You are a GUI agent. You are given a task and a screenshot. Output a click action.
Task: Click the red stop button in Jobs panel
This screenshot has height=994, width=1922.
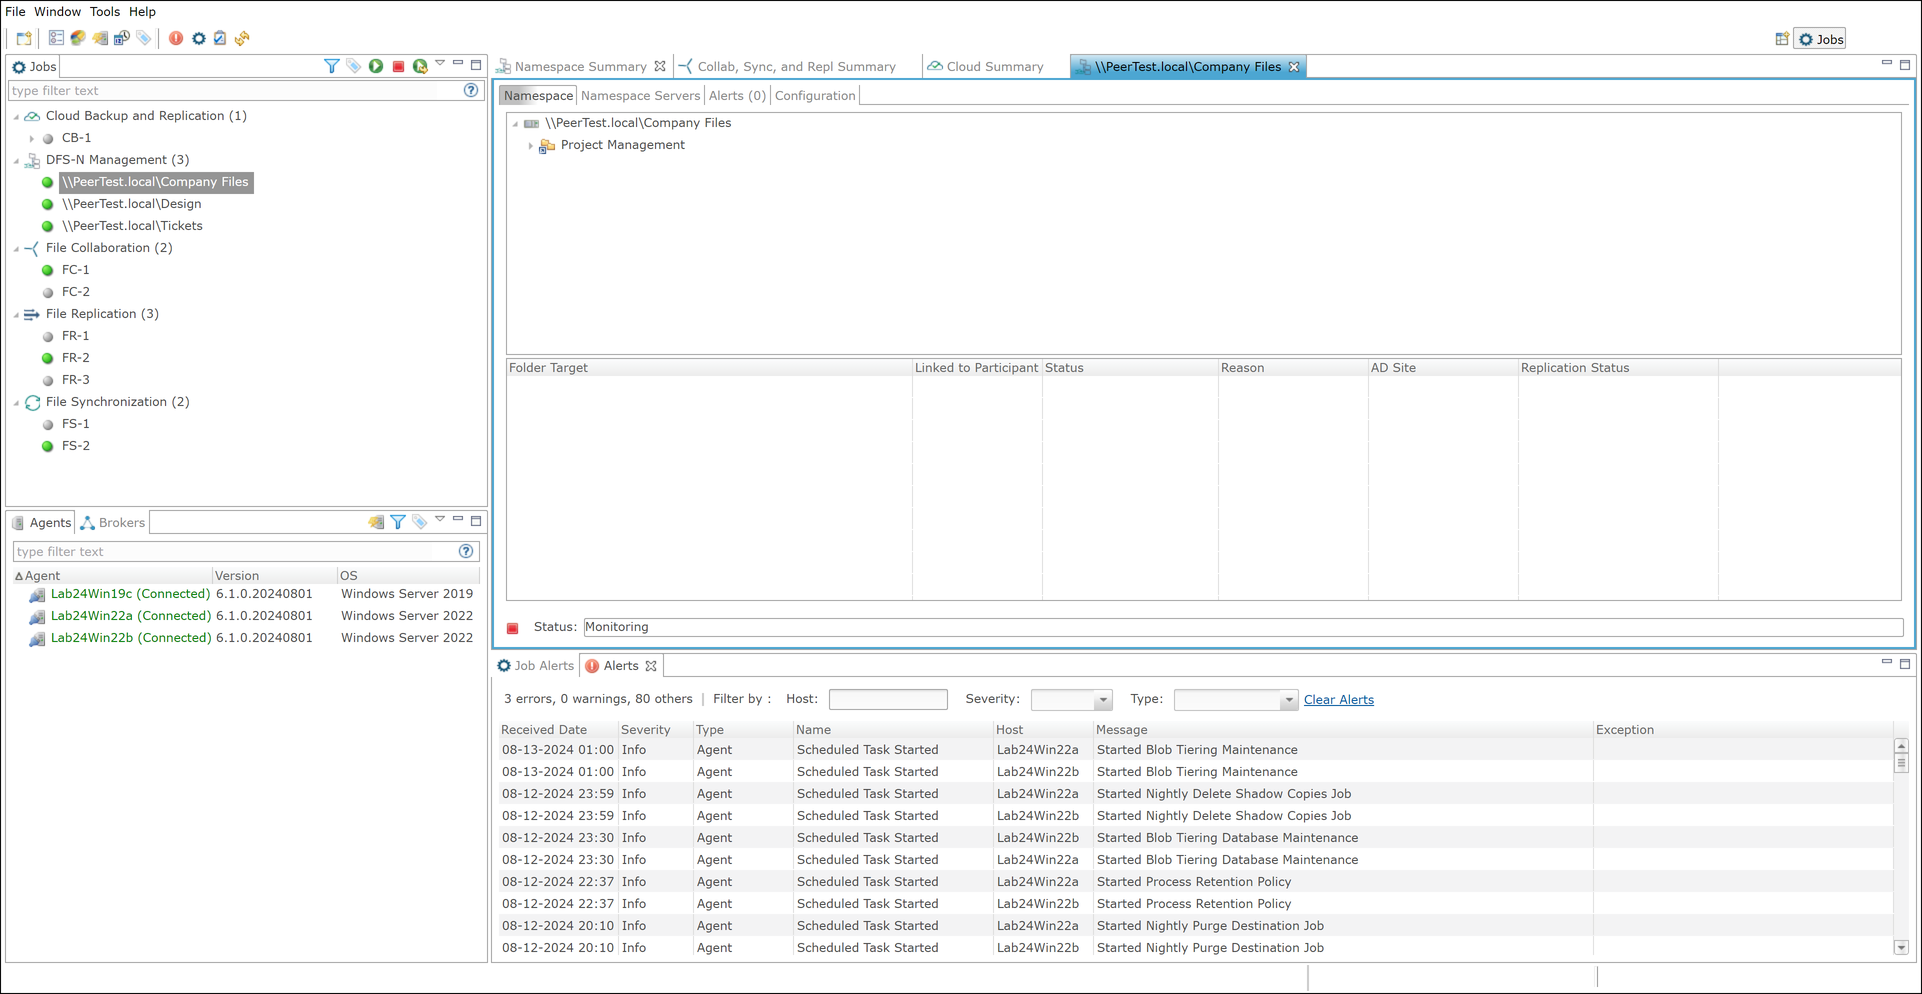click(398, 66)
